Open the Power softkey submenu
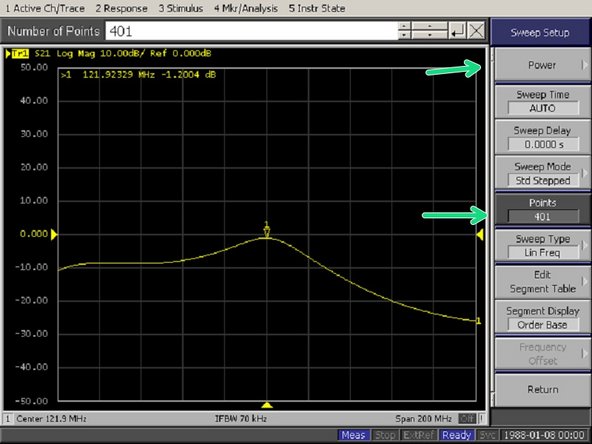Viewport: 592px width, 444px height. (x=542, y=65)
